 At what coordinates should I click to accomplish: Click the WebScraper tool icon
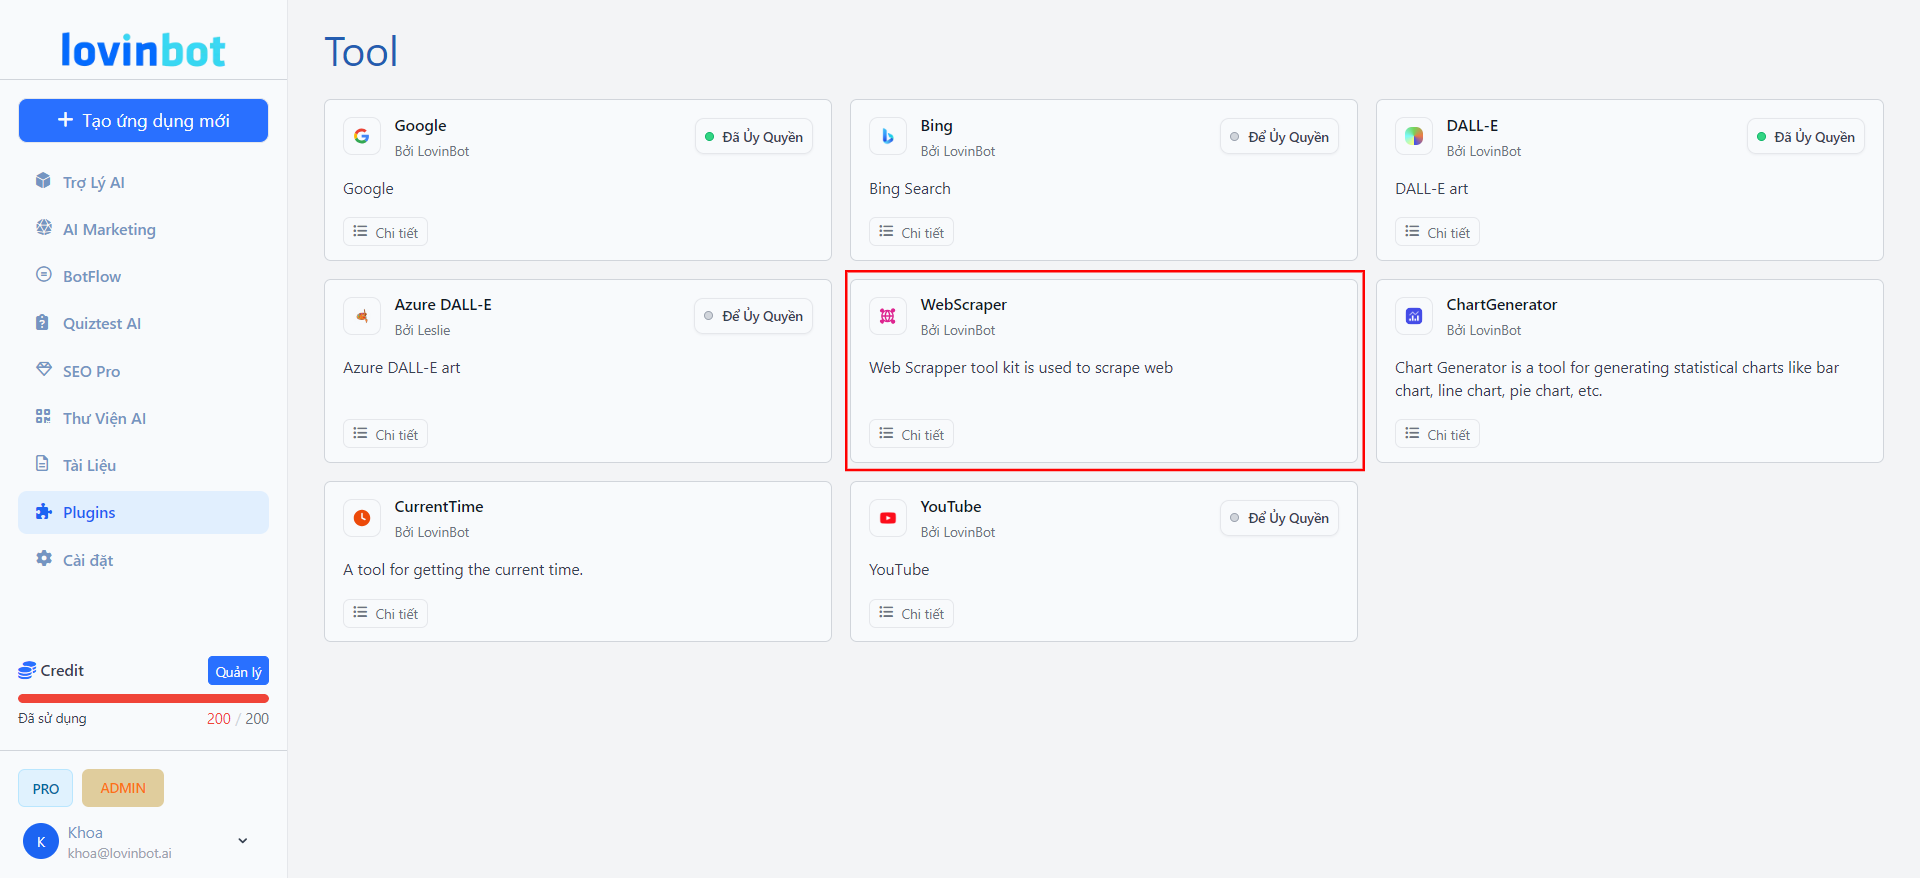(887, 316)
